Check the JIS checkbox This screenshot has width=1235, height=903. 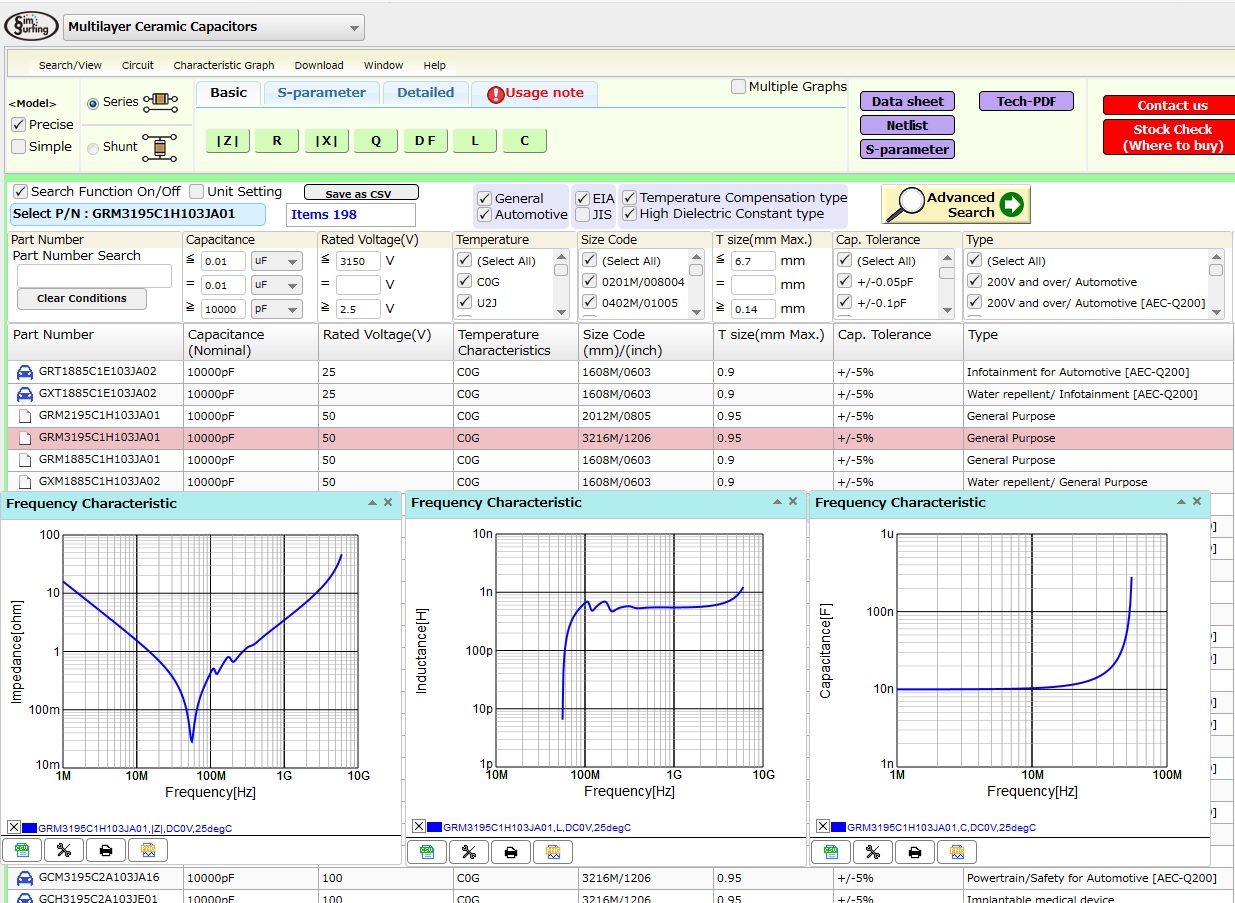coord(582,214)
